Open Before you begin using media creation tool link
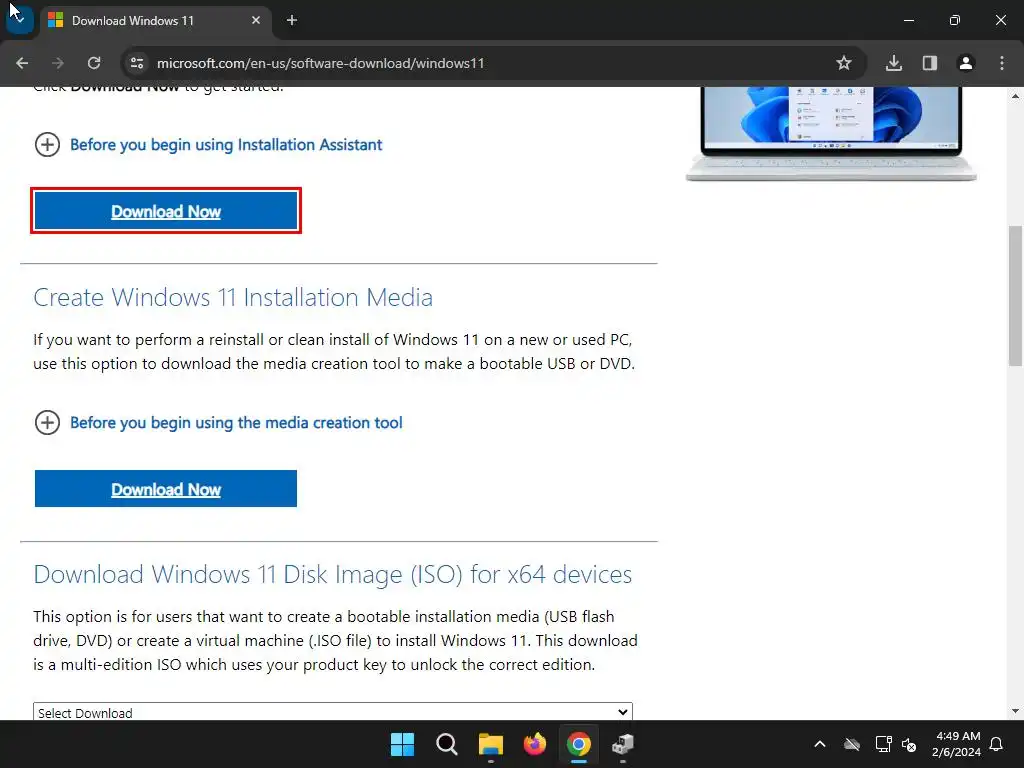1024x768 pixels. pos(236,423)
